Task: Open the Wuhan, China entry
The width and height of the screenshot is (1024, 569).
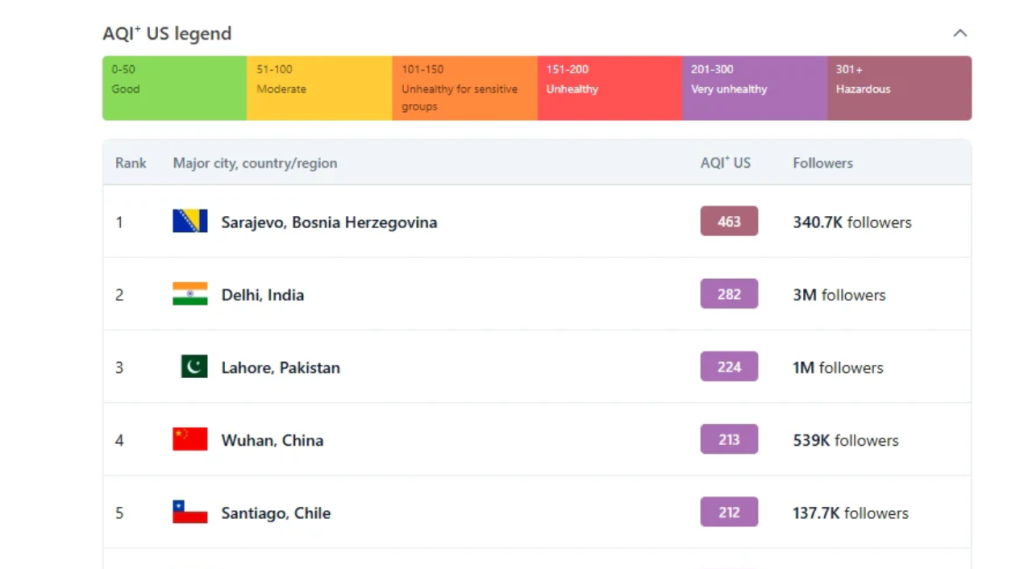Action: pos(272,441)
